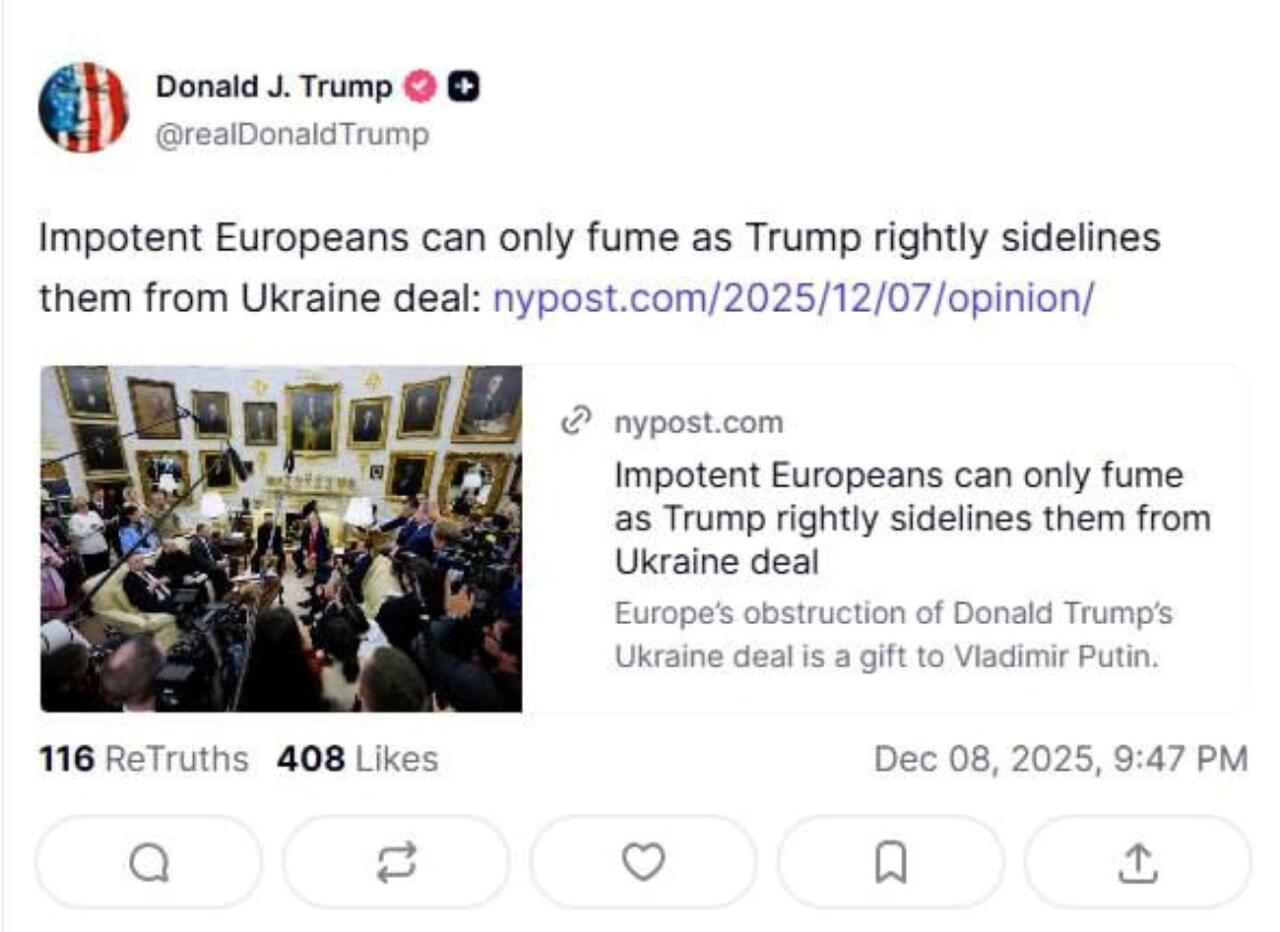Click the post body text

(600, 240)
